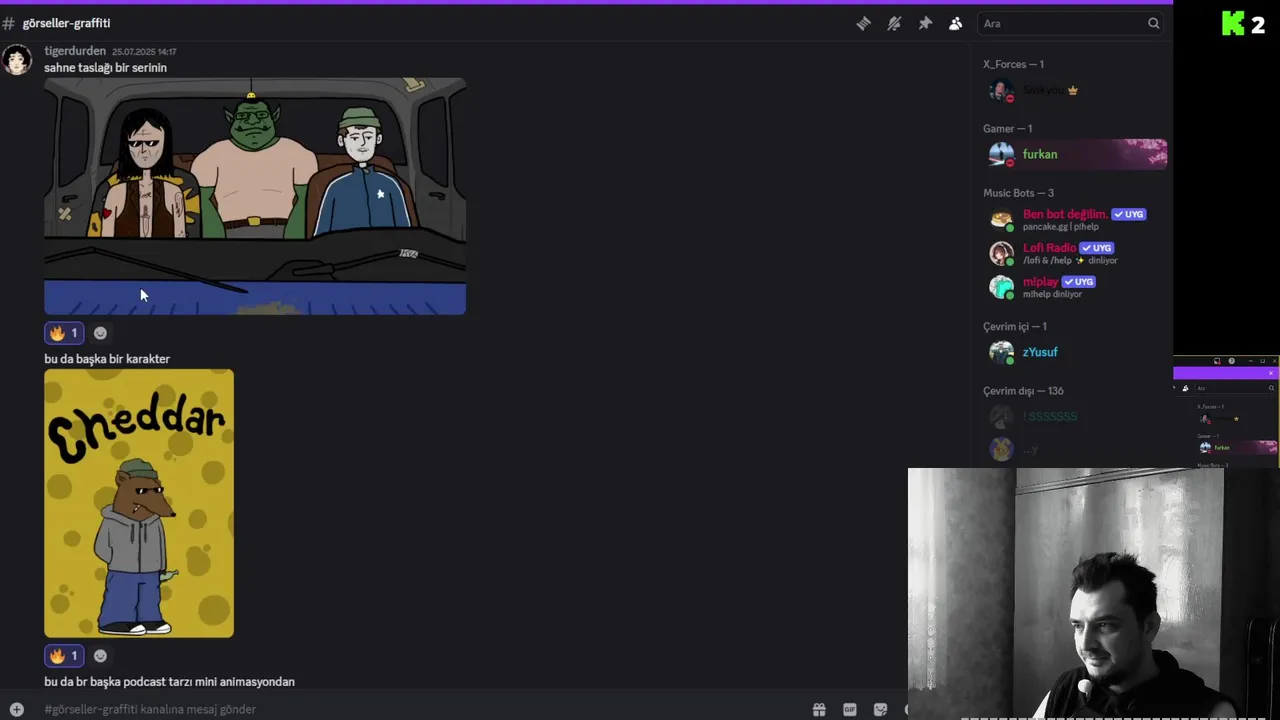Click the 'Gamer — 1' role header
Image resolution: width=1280 pixels, height=720 pixels.
pos(1007,128)
